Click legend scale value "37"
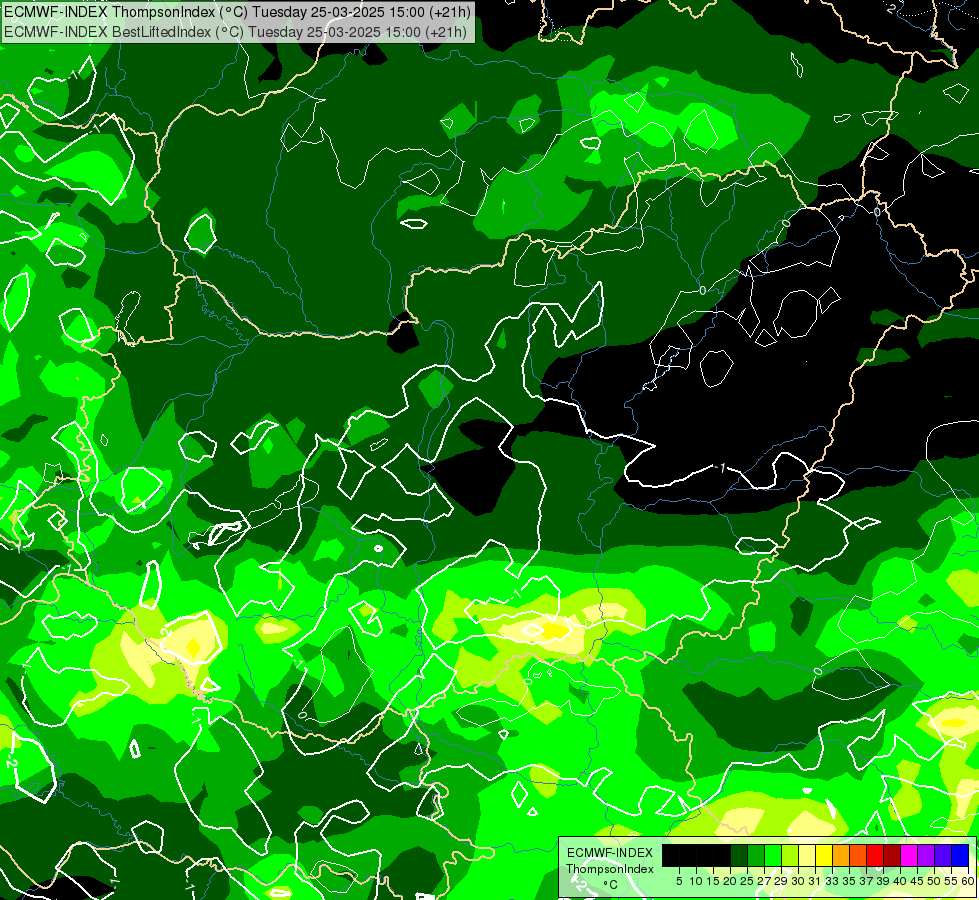This screenshot has height=900, width=979. pyautogui.click(x=867, y=881)
